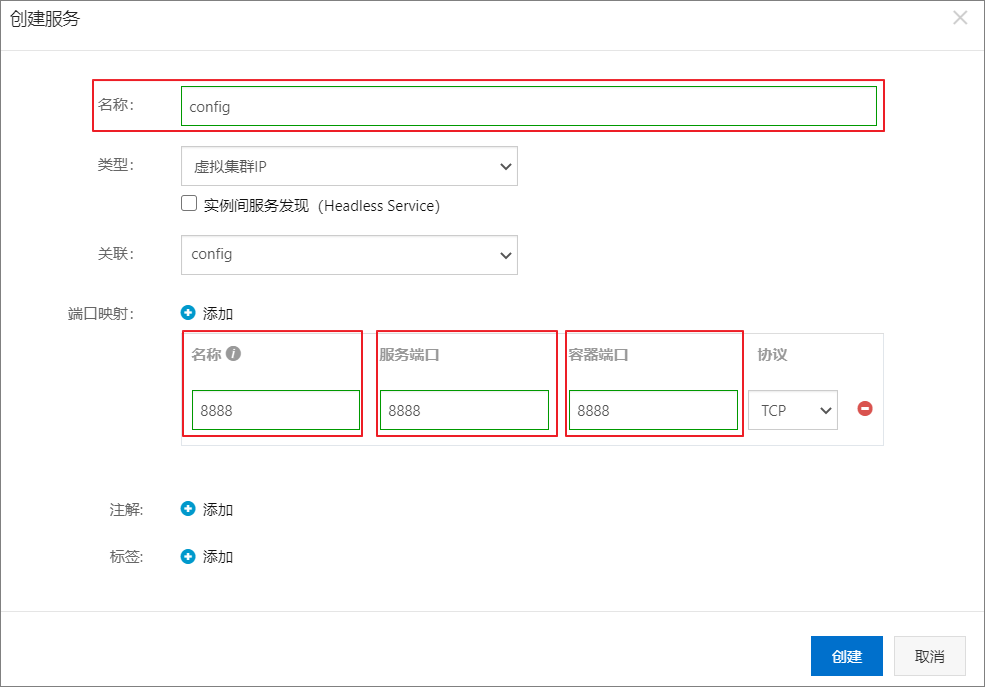985x687 pixels.
Task: Open the TCP protocol dropdown
Action: [x=793, y=410]
